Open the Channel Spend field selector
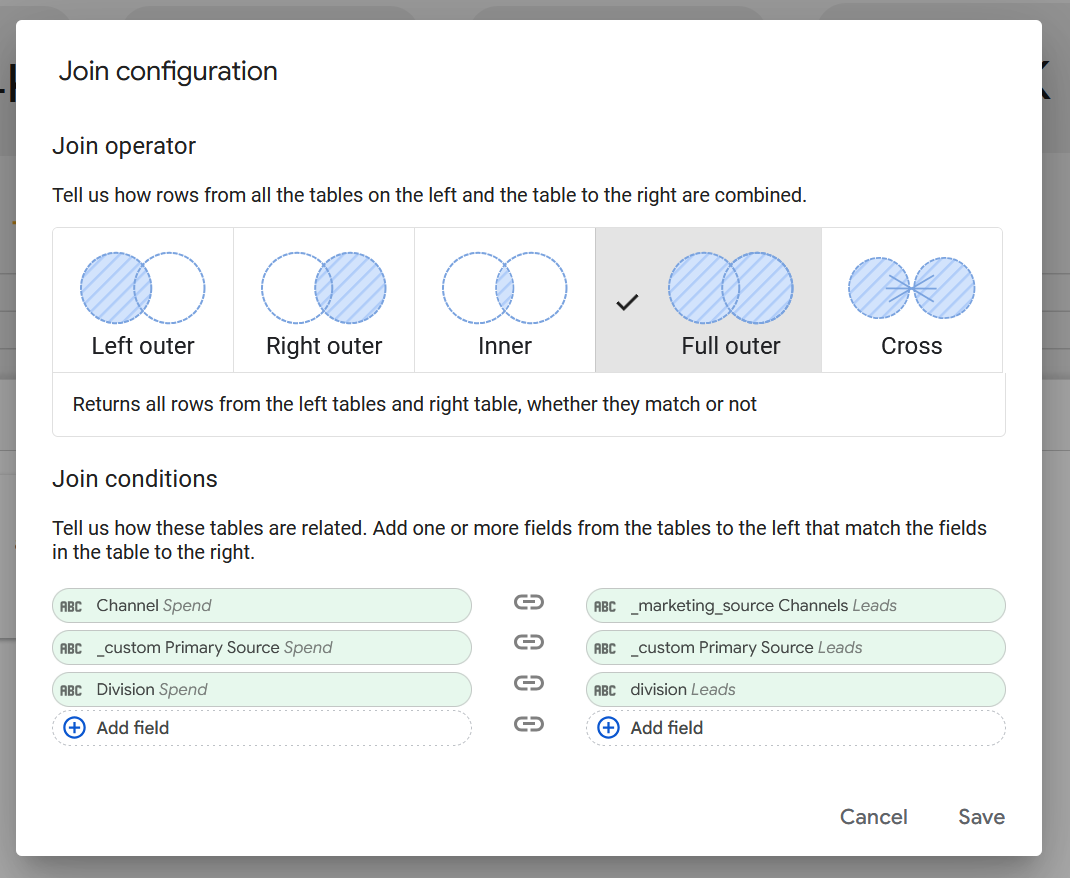The width and height of the screenshot is (1070, 878). [261, 606]
